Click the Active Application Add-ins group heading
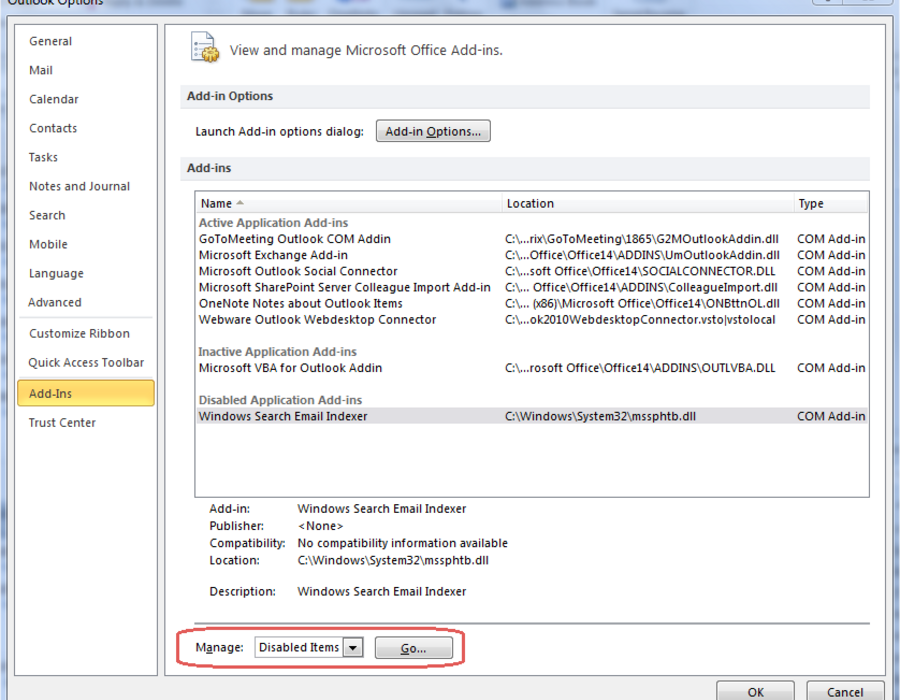The image size is (900, 700). tap(273, 223)
